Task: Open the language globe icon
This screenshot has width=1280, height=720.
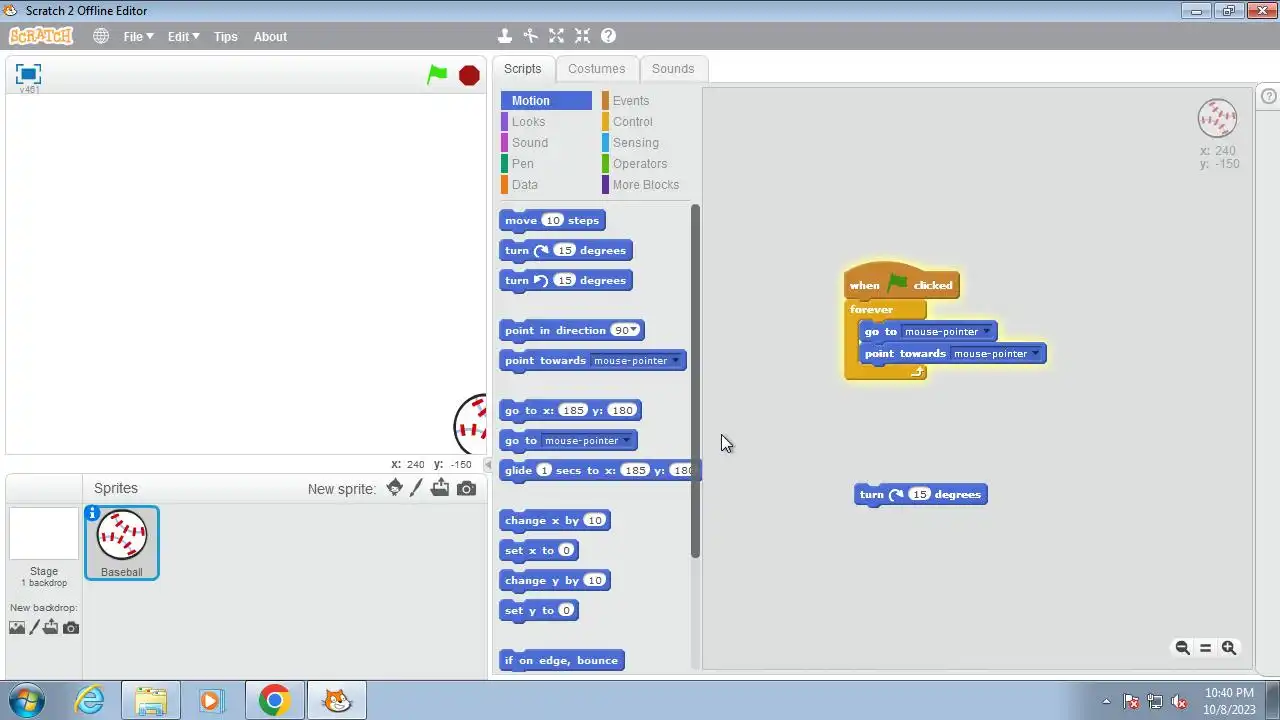Action: point(101,36)
